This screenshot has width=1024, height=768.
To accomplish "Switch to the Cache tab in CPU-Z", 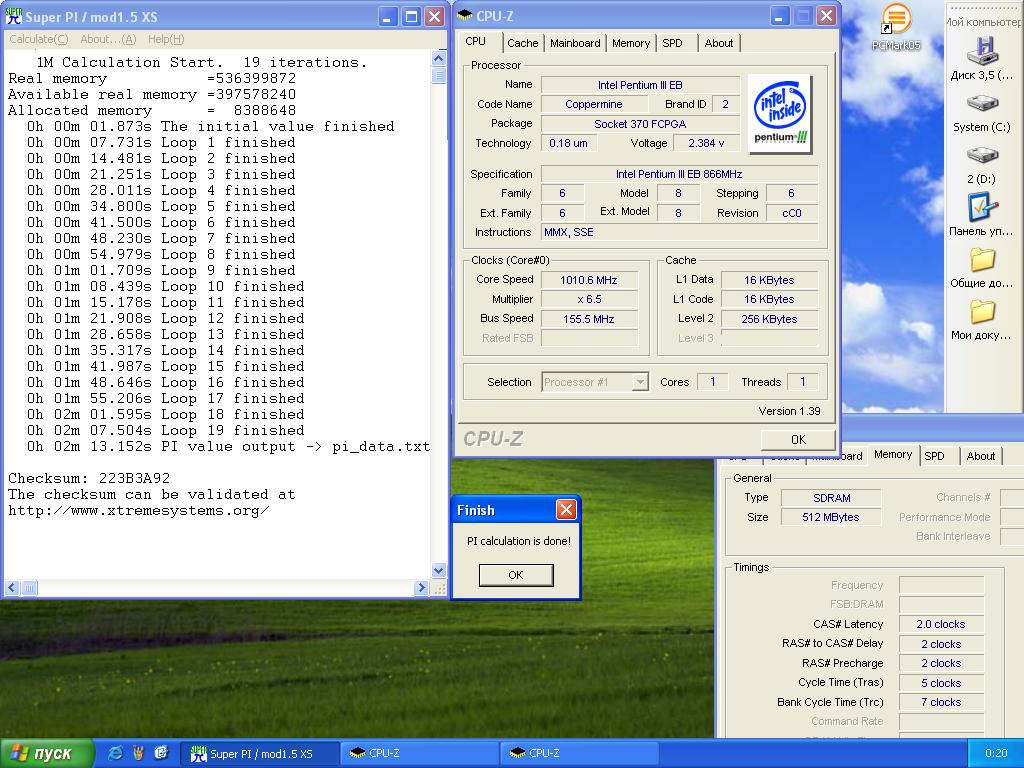I will coord(522,43).
